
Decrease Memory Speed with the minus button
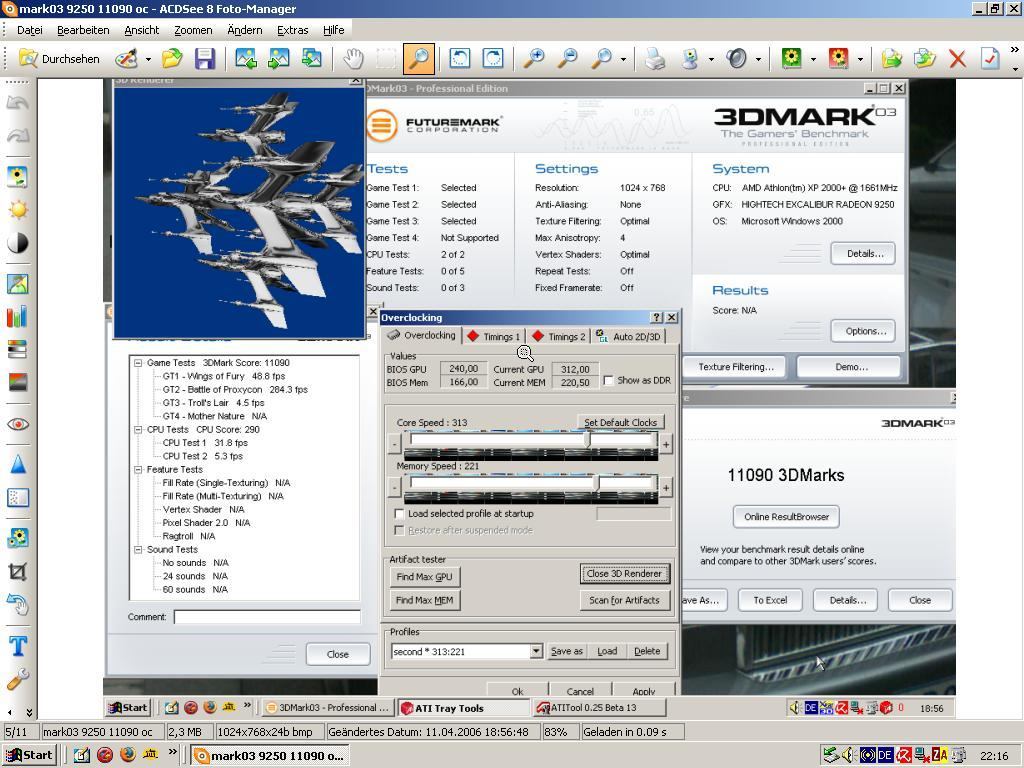tap(394, 488)
